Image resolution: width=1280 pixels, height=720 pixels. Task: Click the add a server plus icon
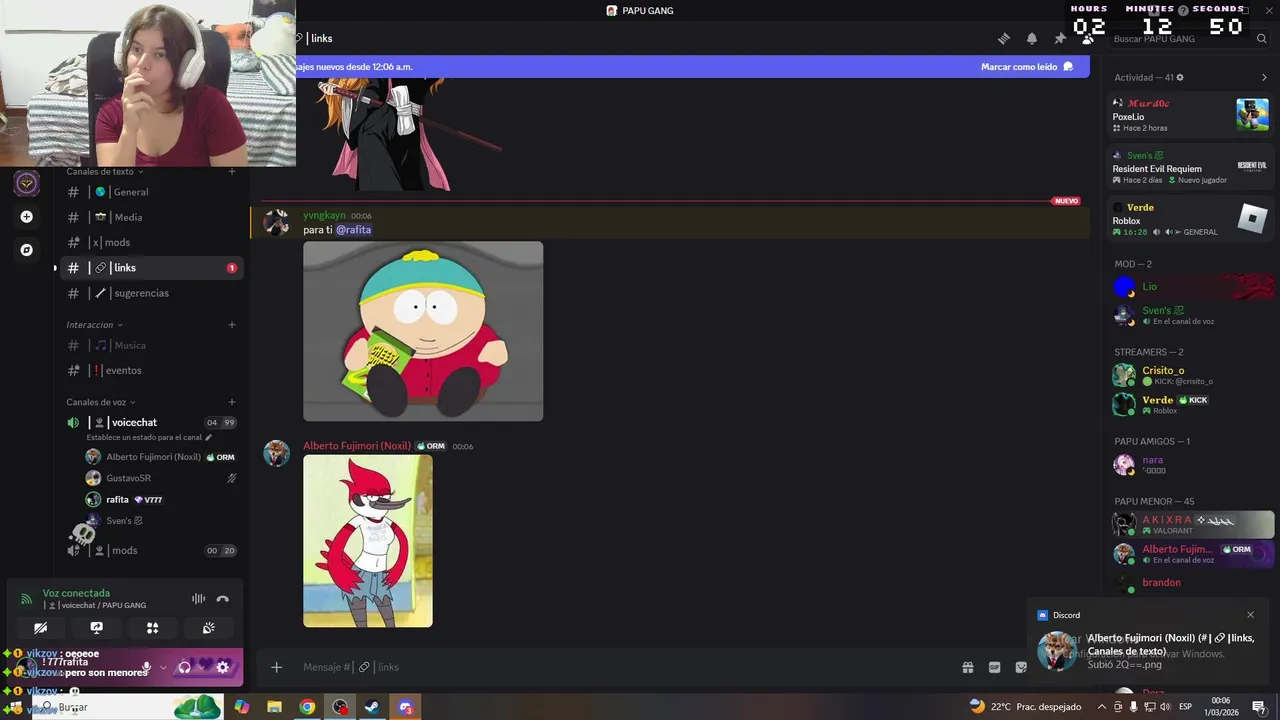(x=27, y=216)
